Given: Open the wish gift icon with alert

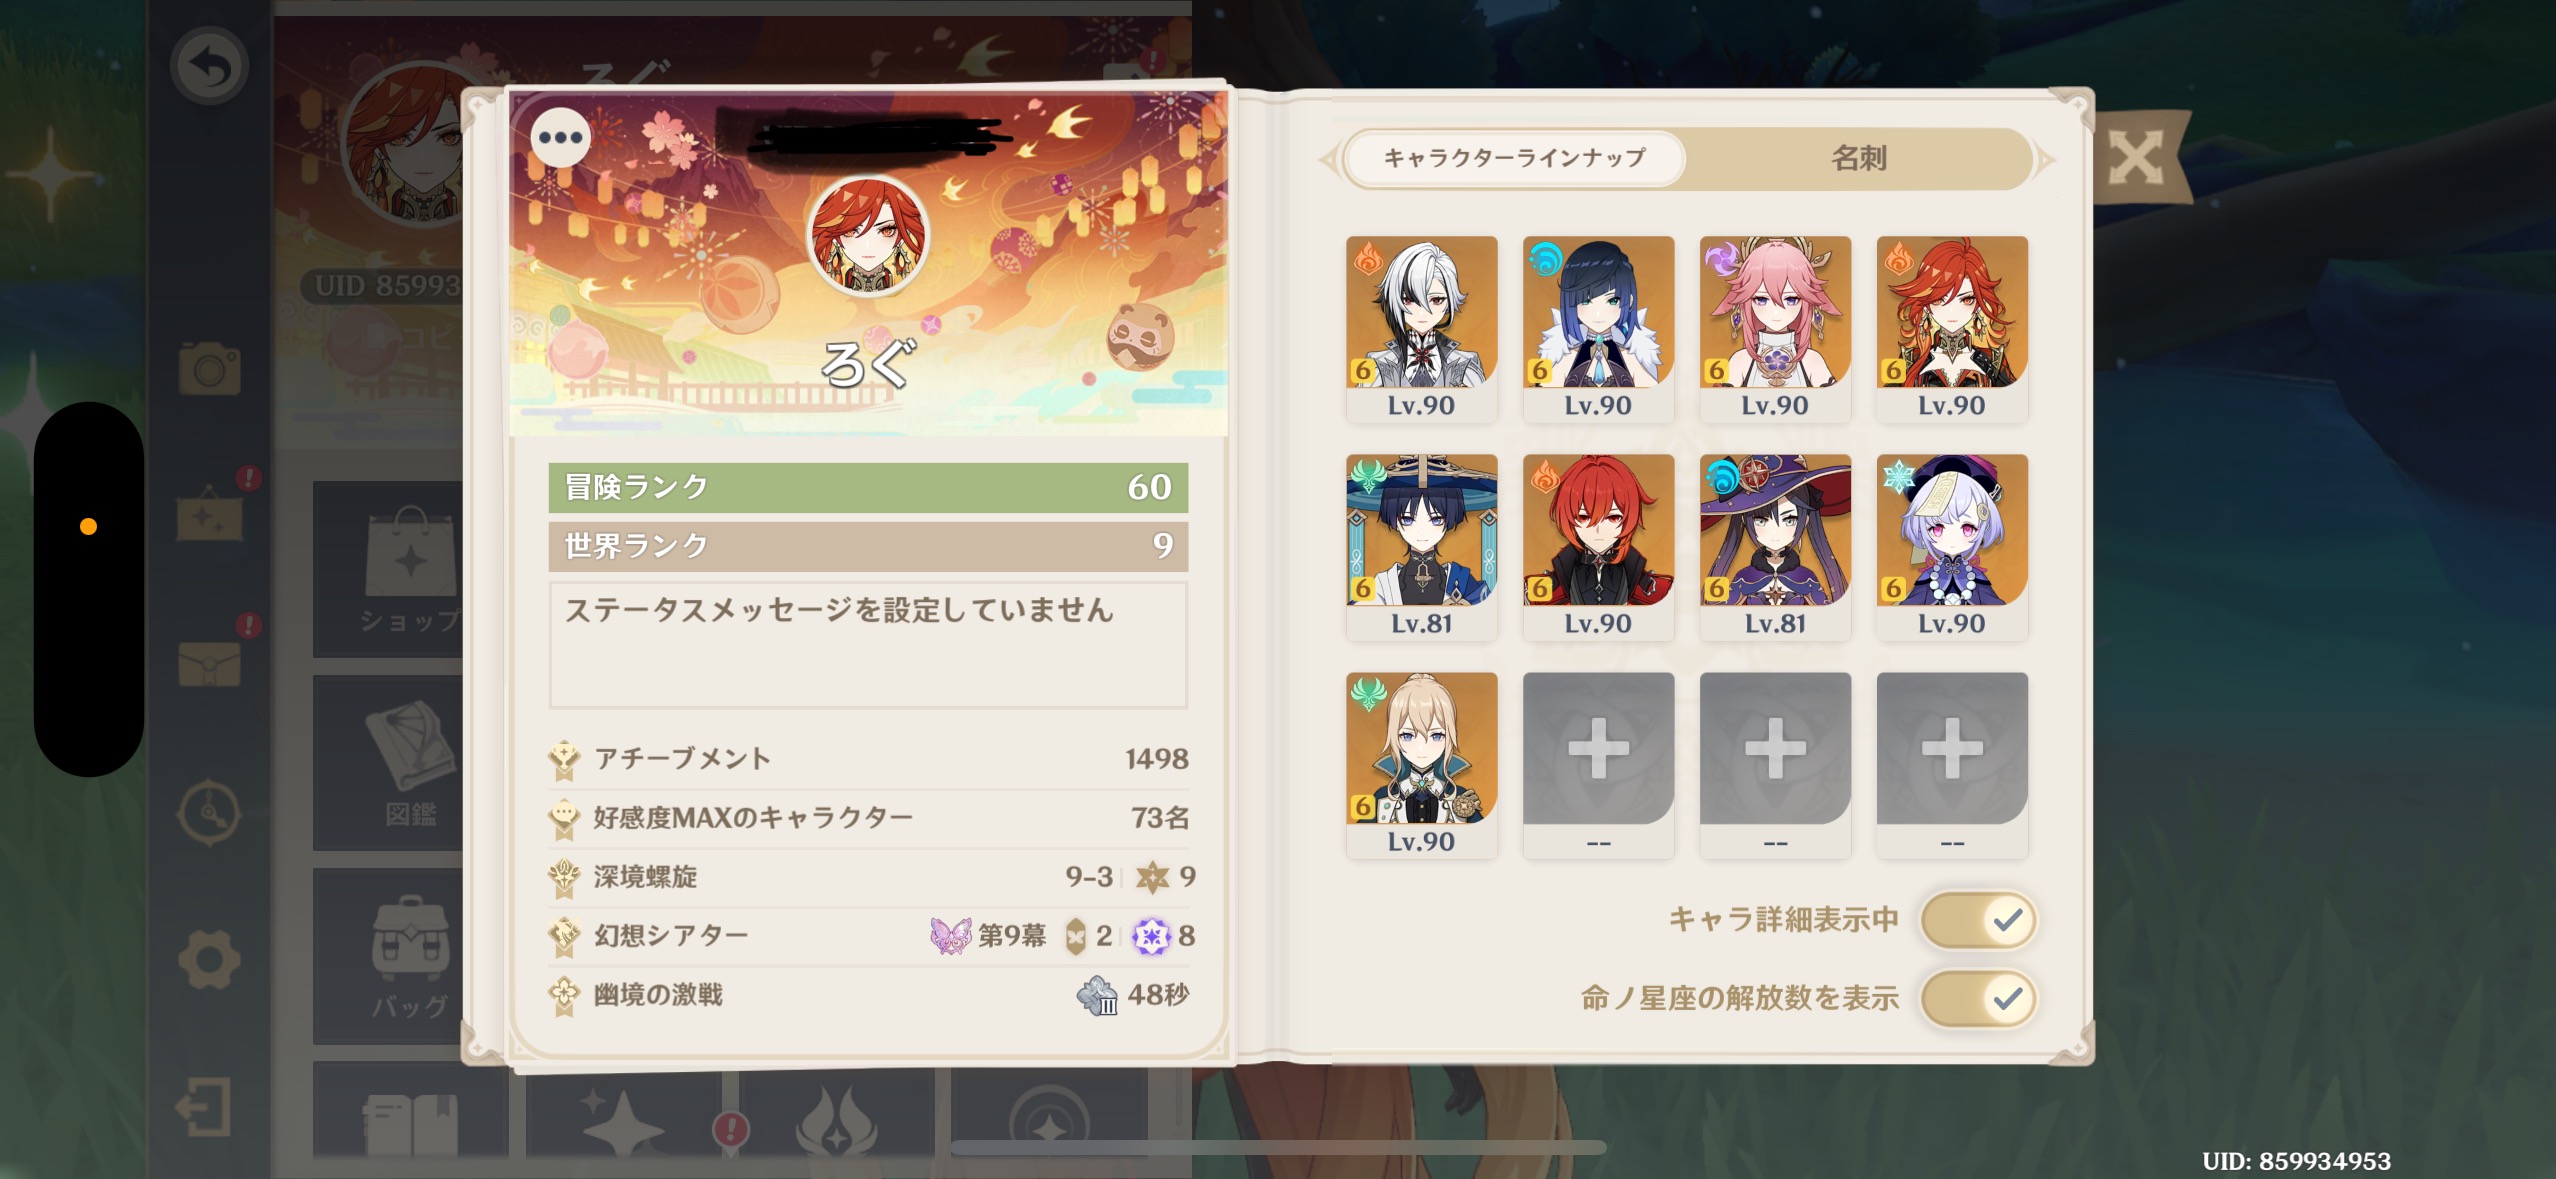Looking at the screenshot, I should tap(210, 516).
